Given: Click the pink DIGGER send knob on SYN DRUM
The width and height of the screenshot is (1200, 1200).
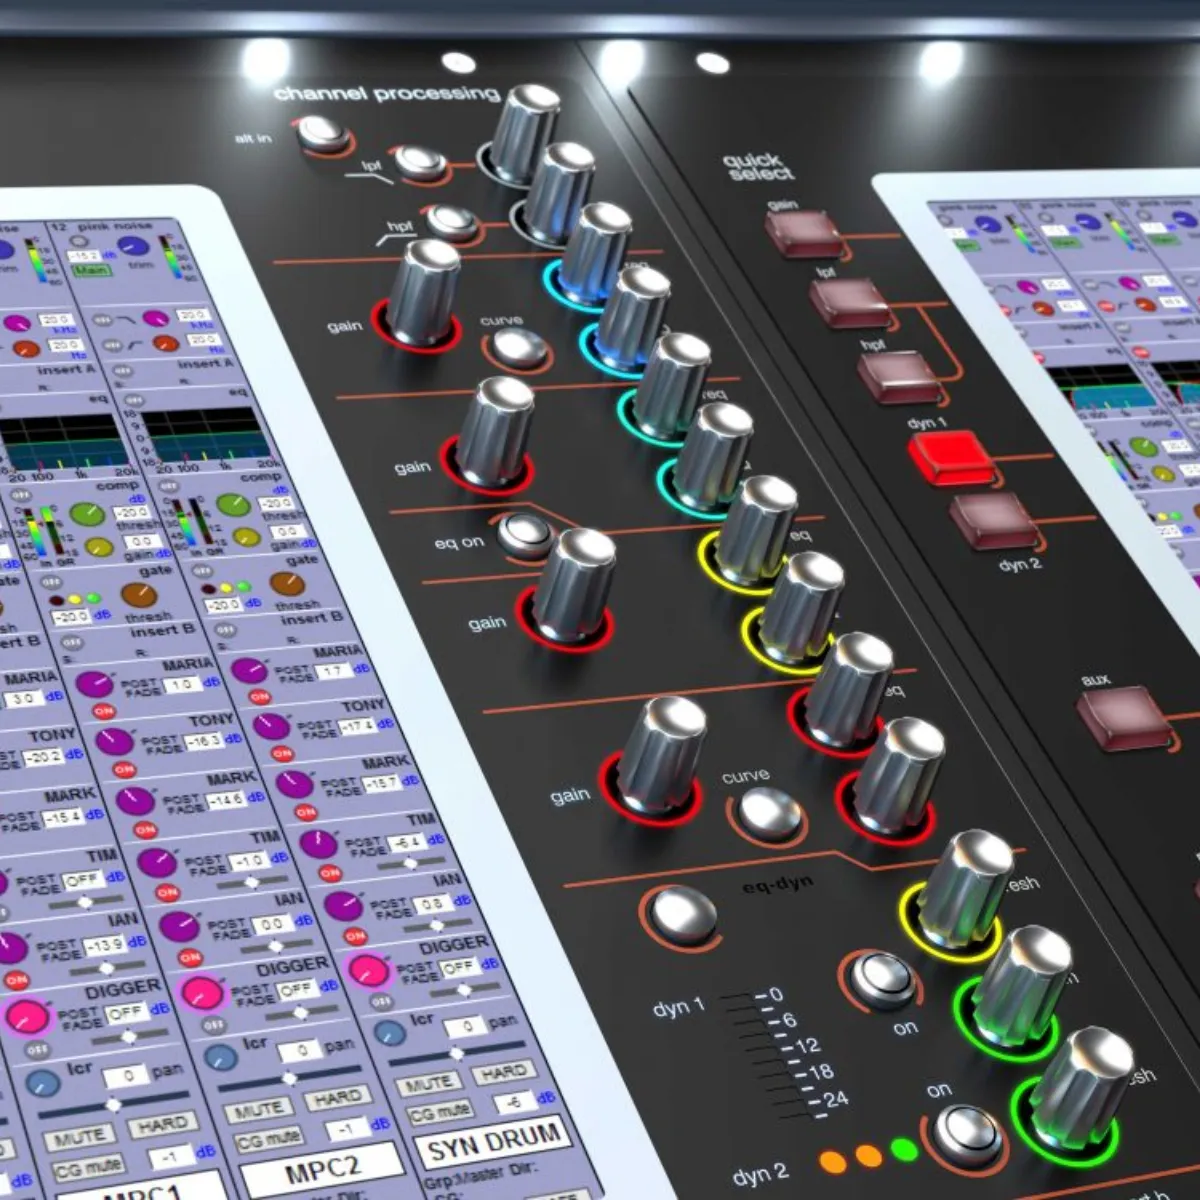Looking at the screenshot, I should (369, 970).
